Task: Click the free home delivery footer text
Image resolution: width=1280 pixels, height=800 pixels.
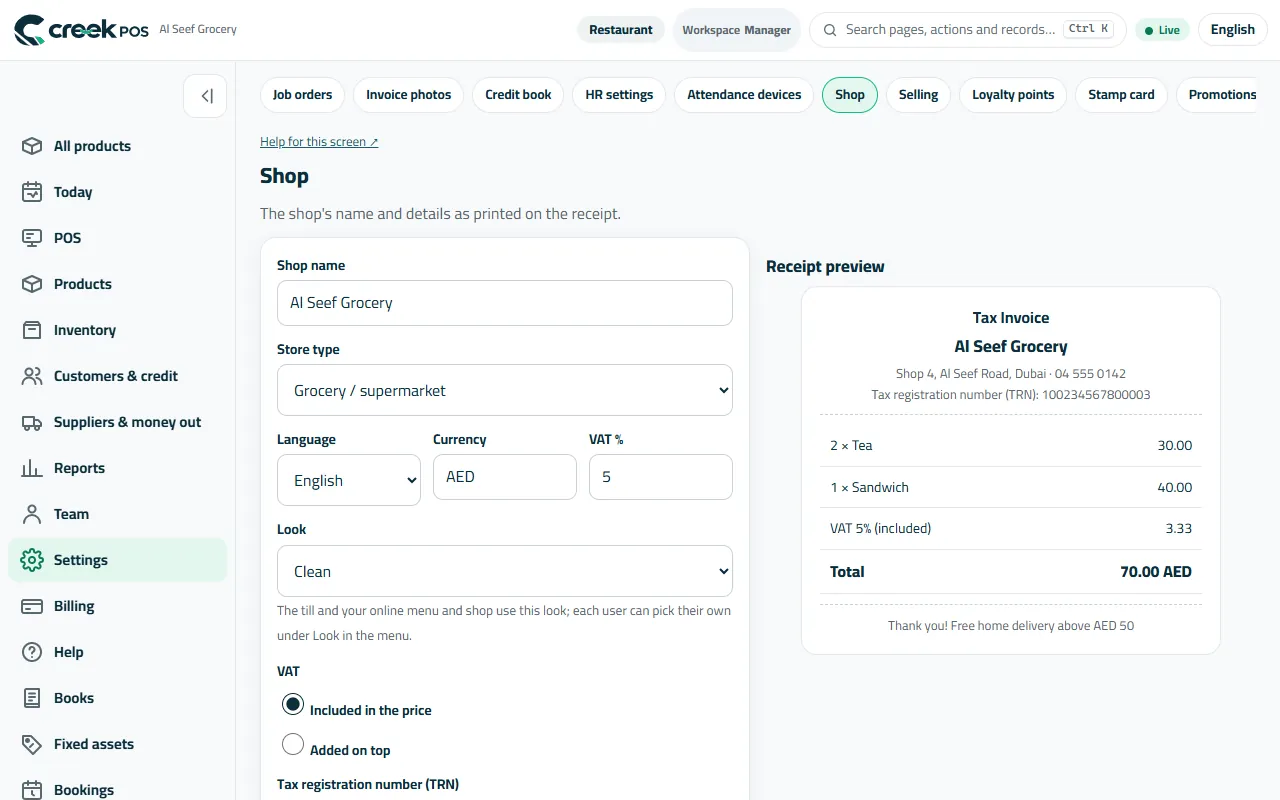Action: coord(1011,626)
